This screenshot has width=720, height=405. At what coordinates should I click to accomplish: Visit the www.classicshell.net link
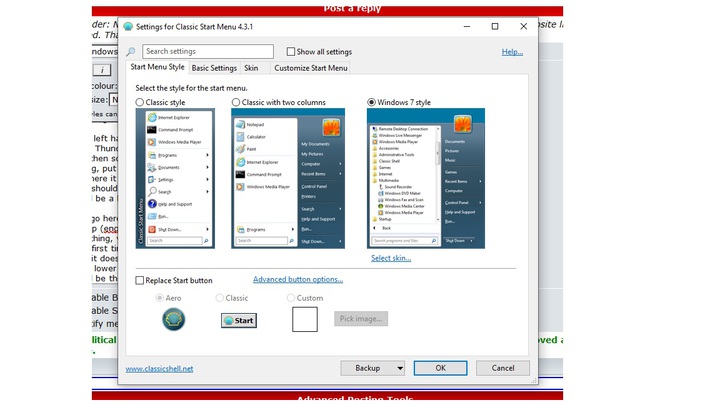point(159,369)
